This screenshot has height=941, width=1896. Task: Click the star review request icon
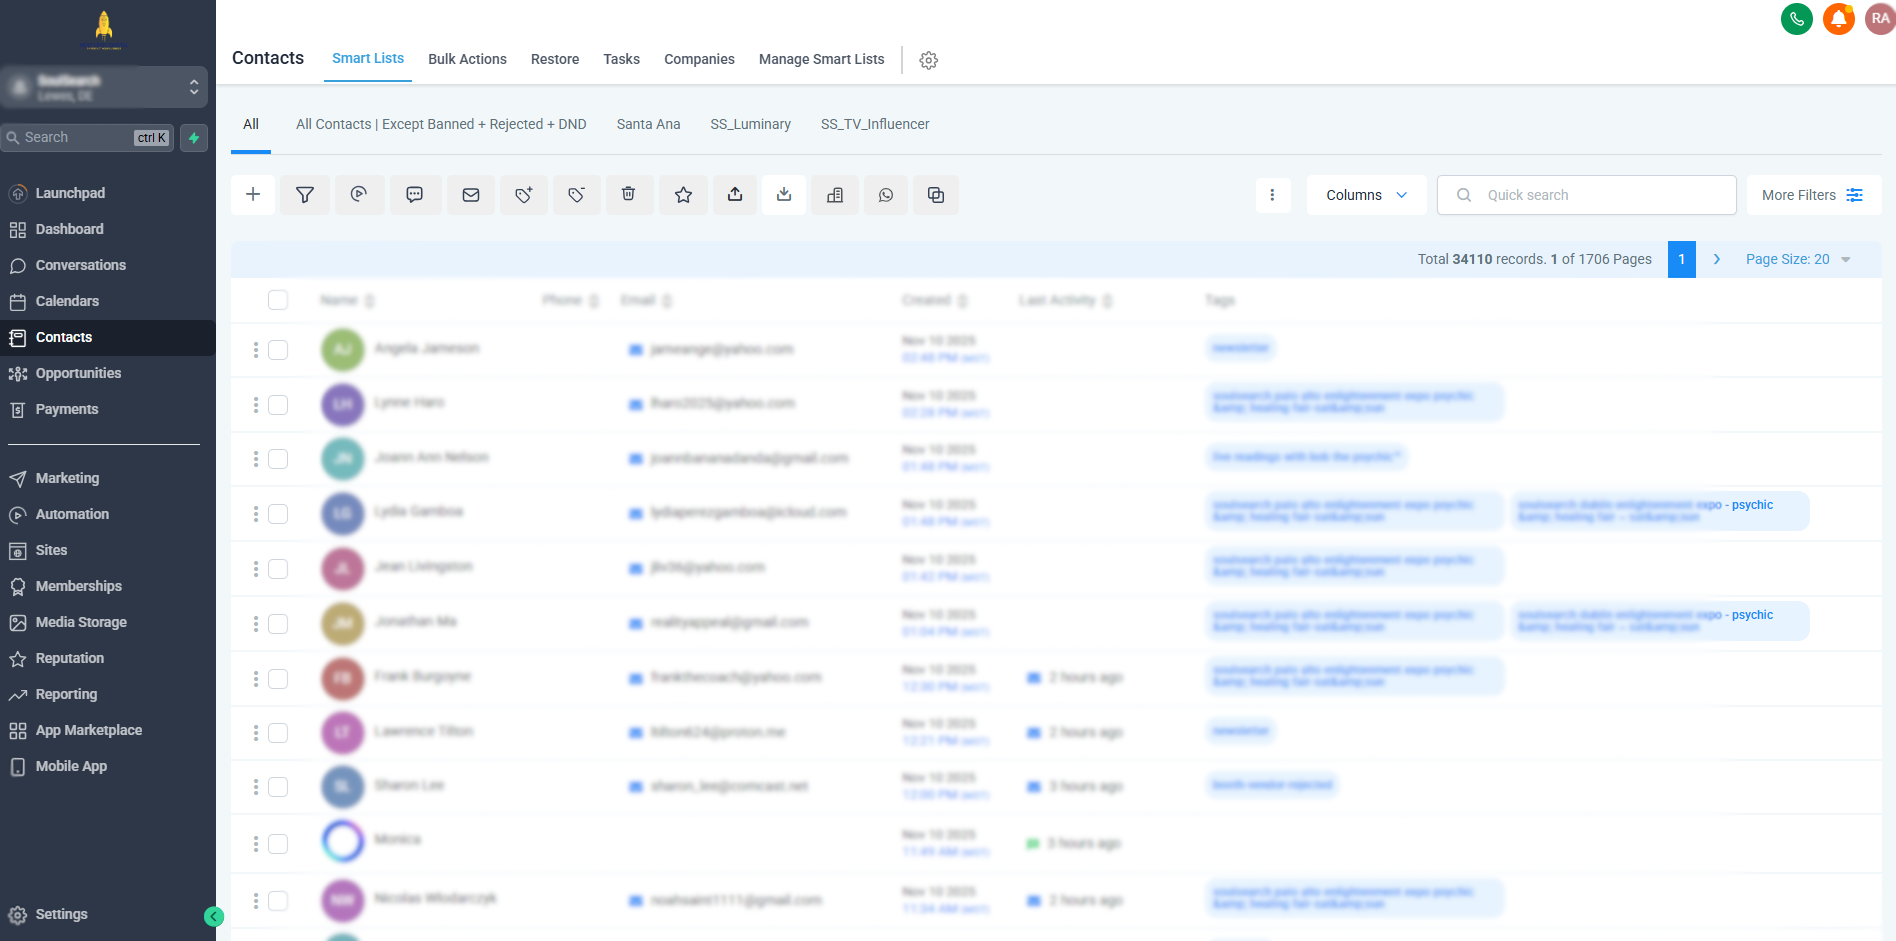683,195
